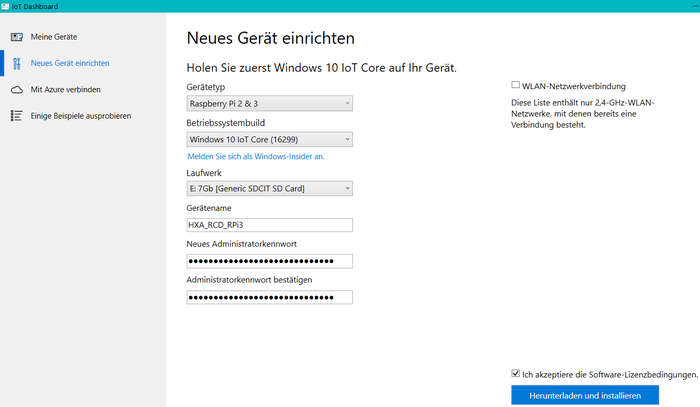Screen dimensions: 700x407
Task: Go to Mit Azure verbinden
Action: pos(66,90)
